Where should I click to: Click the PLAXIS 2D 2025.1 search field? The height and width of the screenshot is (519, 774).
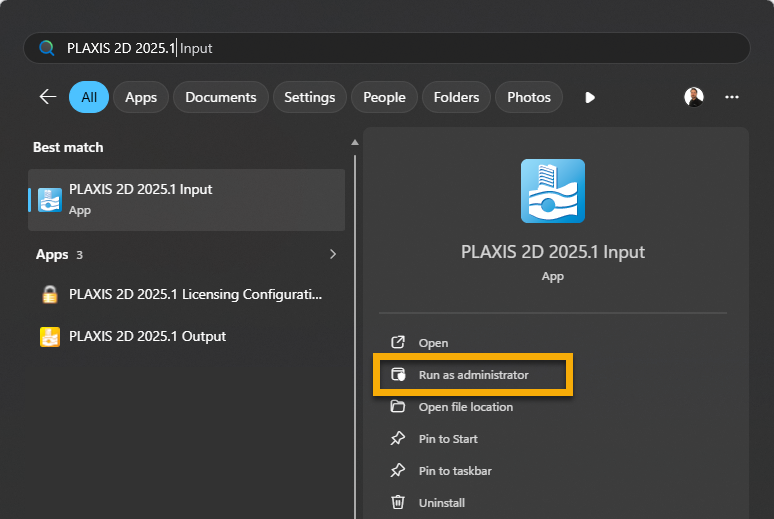point(387,48)
